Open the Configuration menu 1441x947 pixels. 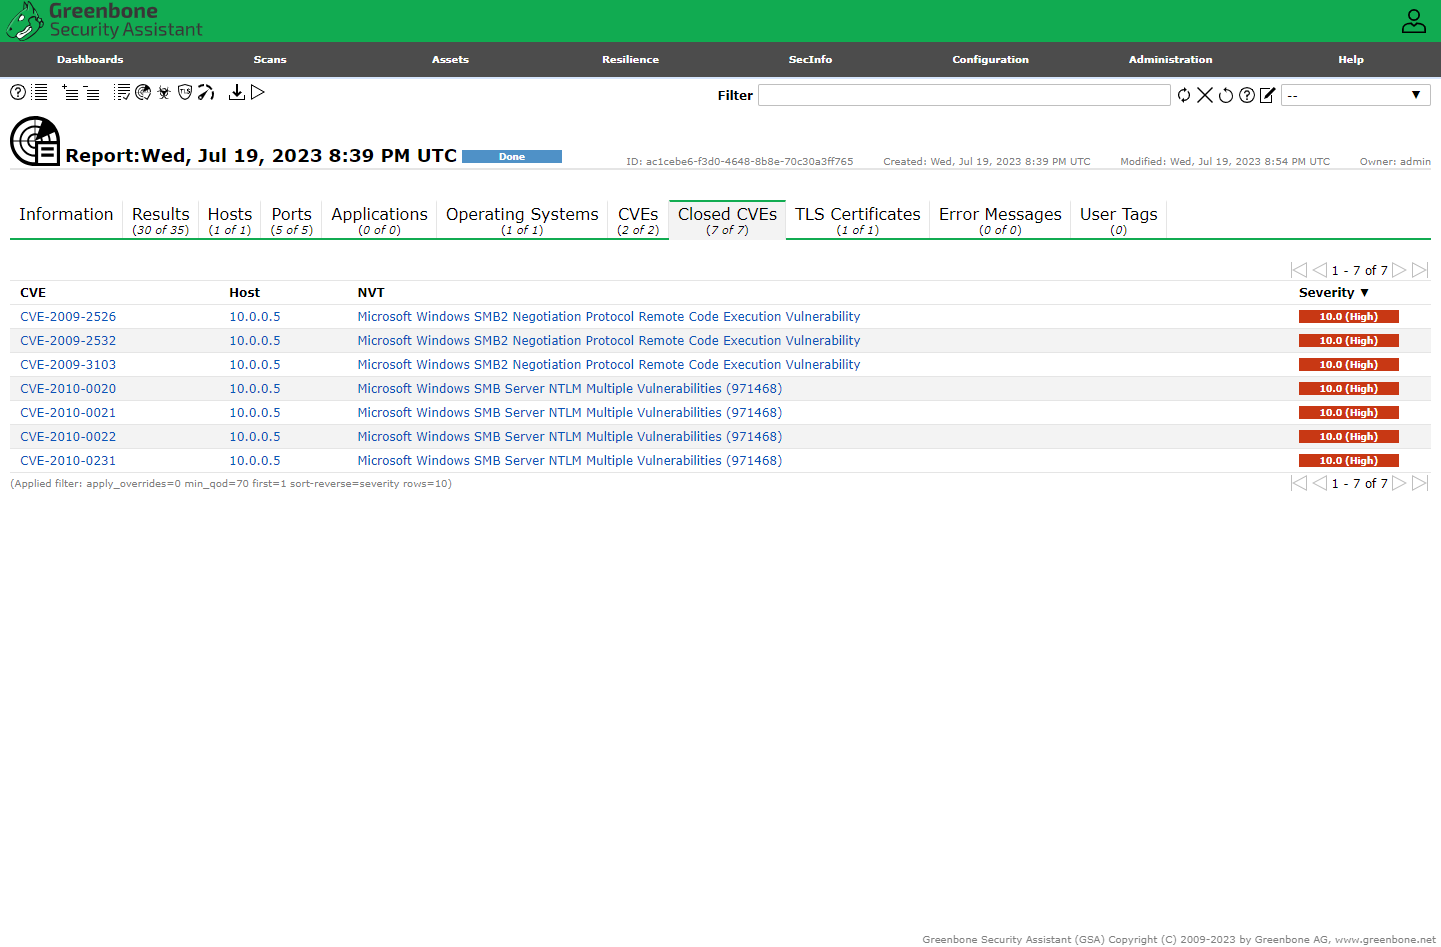coord(990,60)
